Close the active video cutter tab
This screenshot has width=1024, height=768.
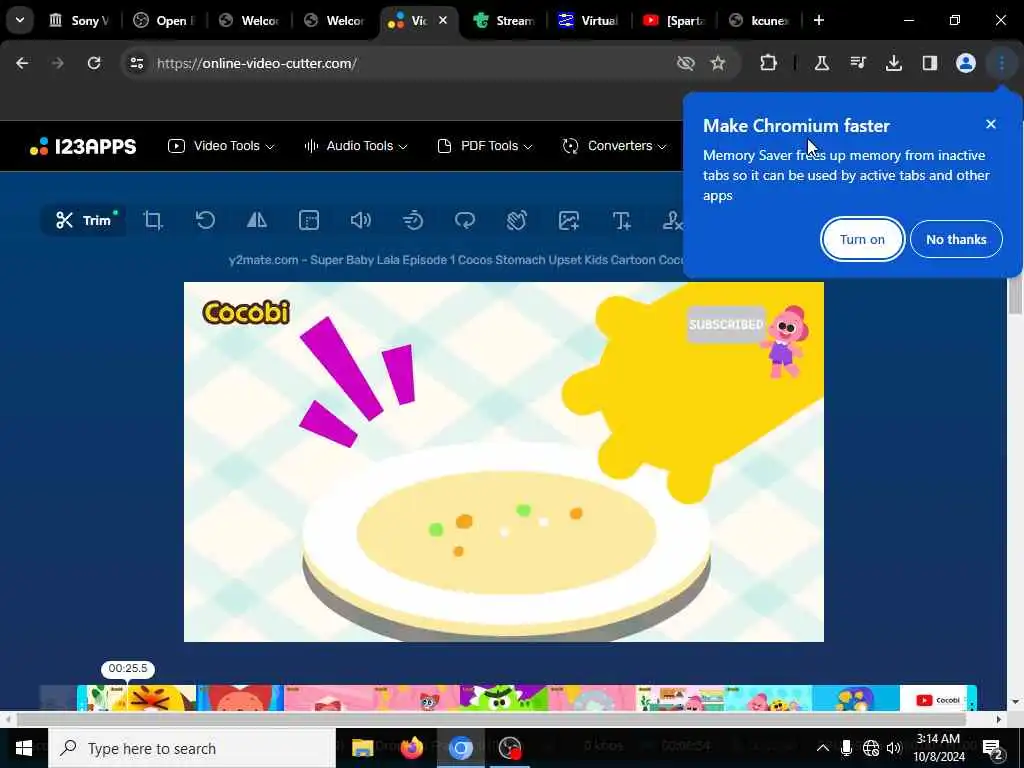coord(443,20)
